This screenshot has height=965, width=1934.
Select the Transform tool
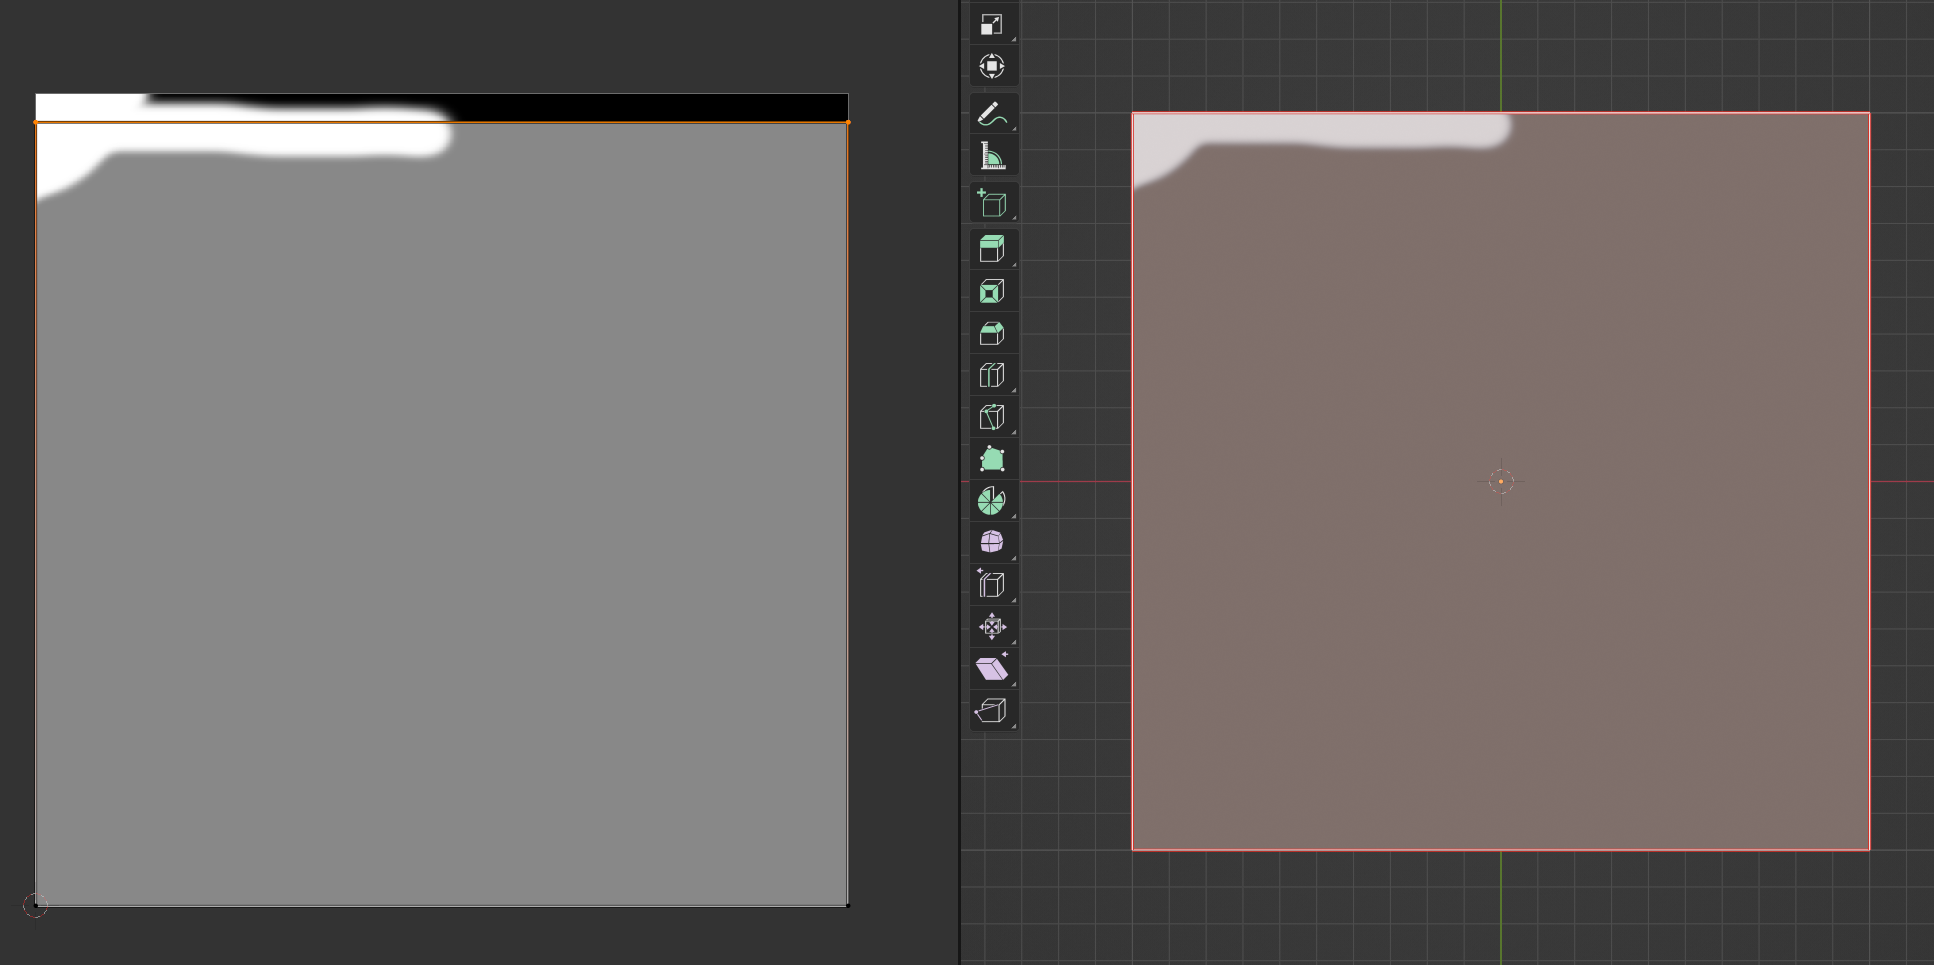992,67
